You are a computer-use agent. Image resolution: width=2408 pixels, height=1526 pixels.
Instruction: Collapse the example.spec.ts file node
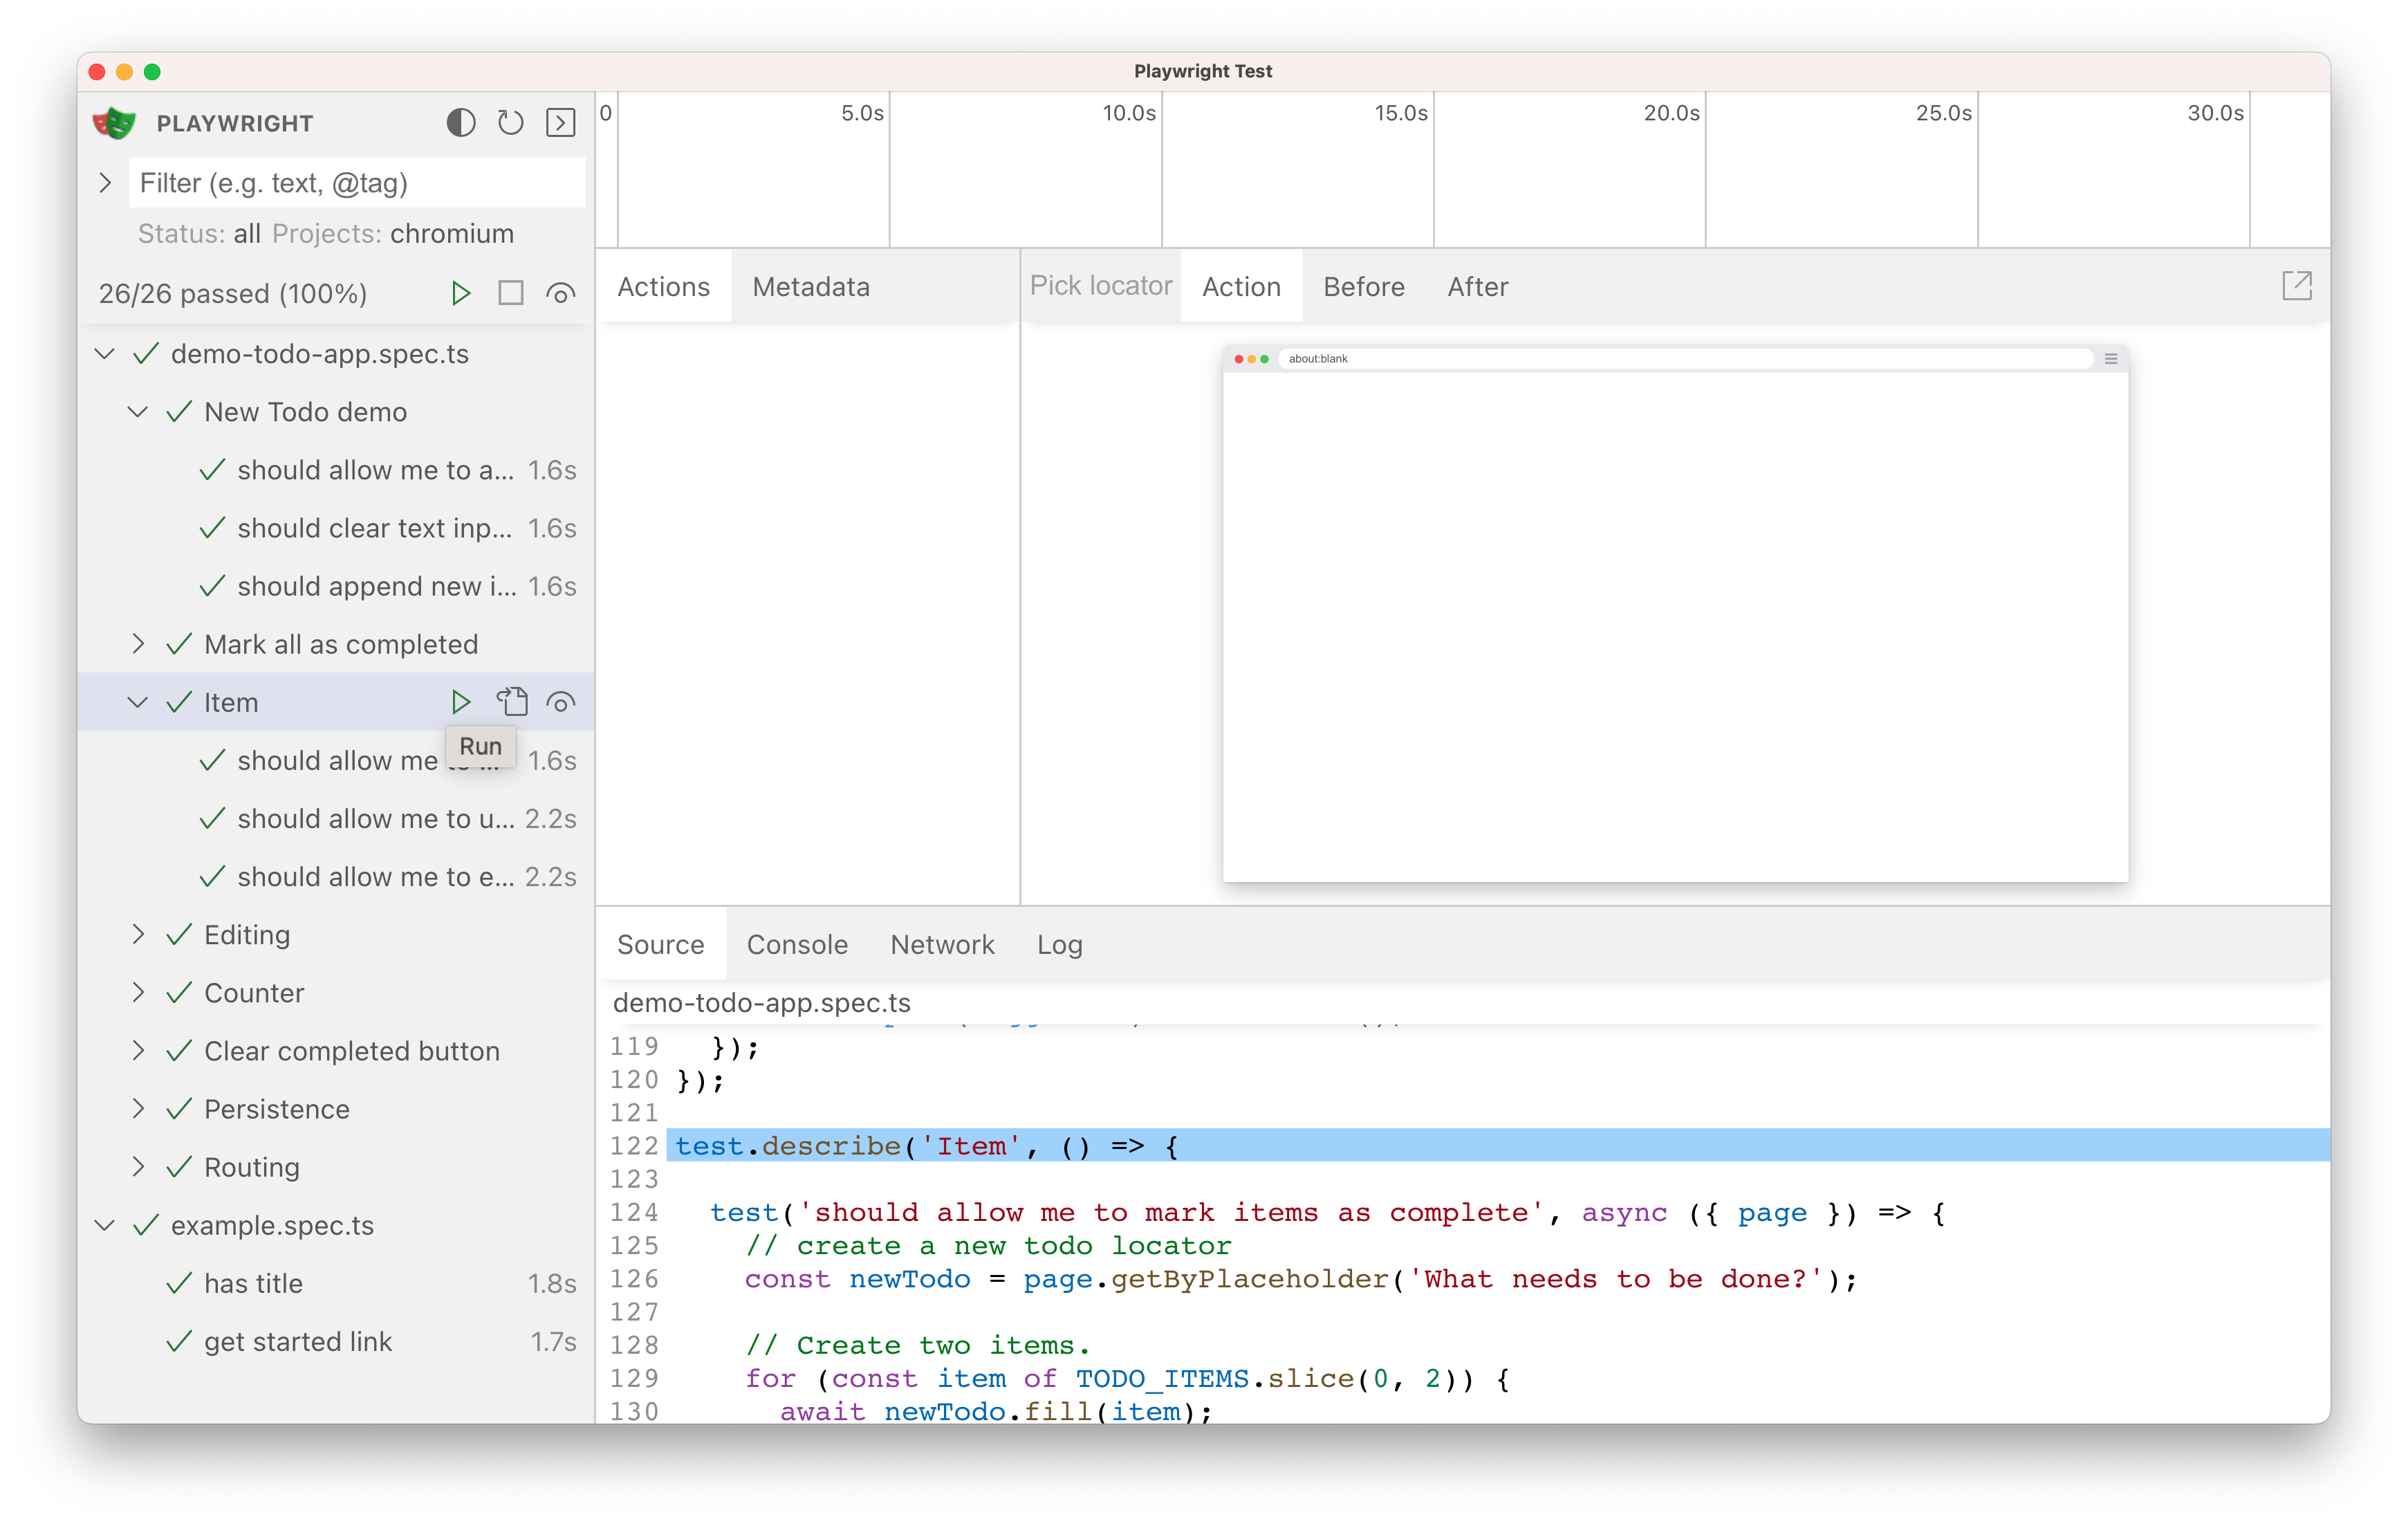click(105, 1225)
